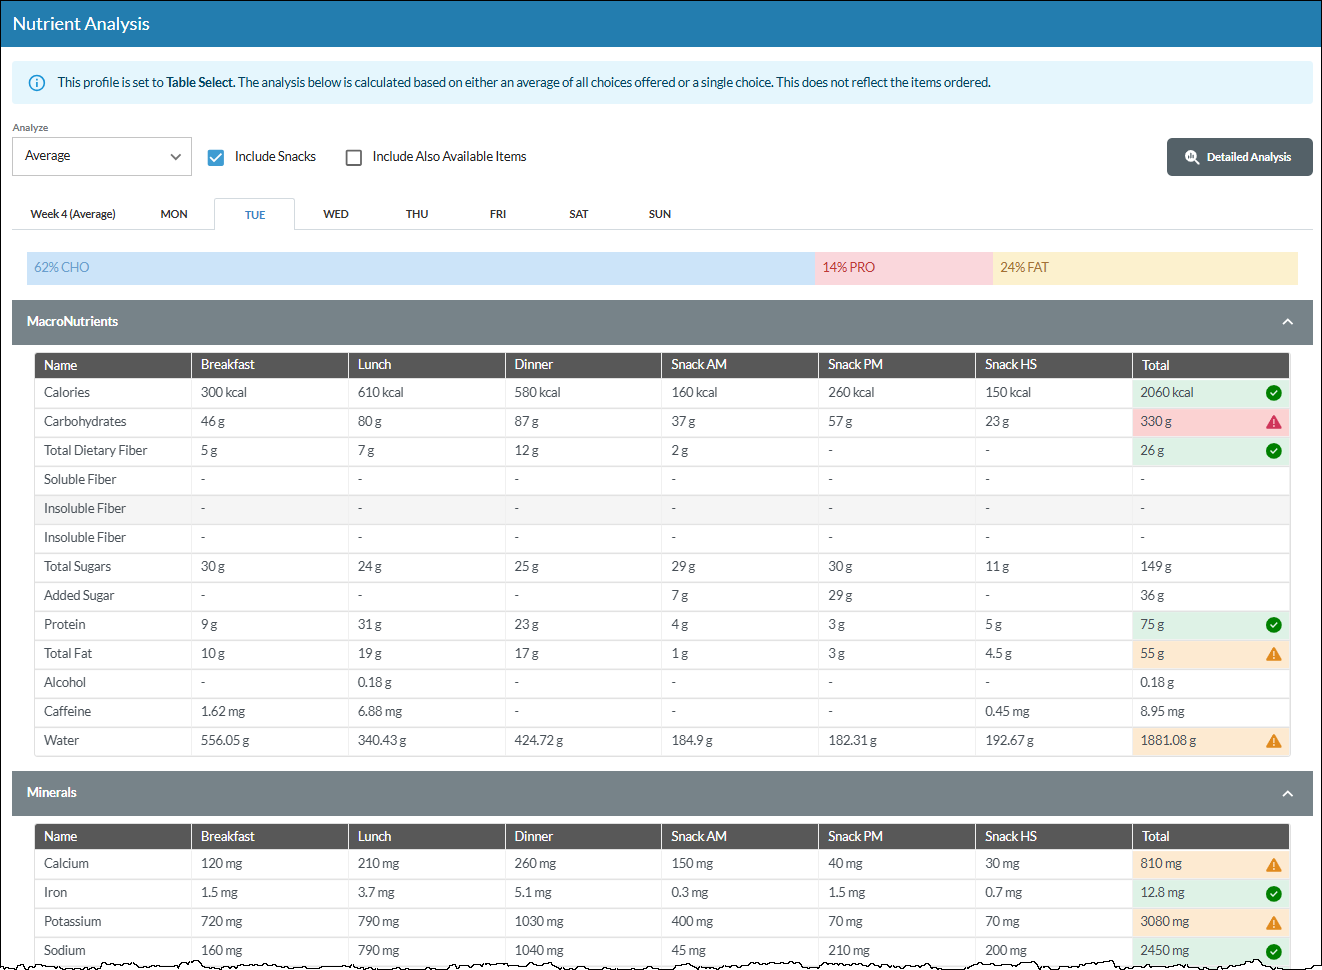This screenshot has width=1322, height=970.
Task: Click the Minerals Dinner column header
Action: [x=583, y=836]
